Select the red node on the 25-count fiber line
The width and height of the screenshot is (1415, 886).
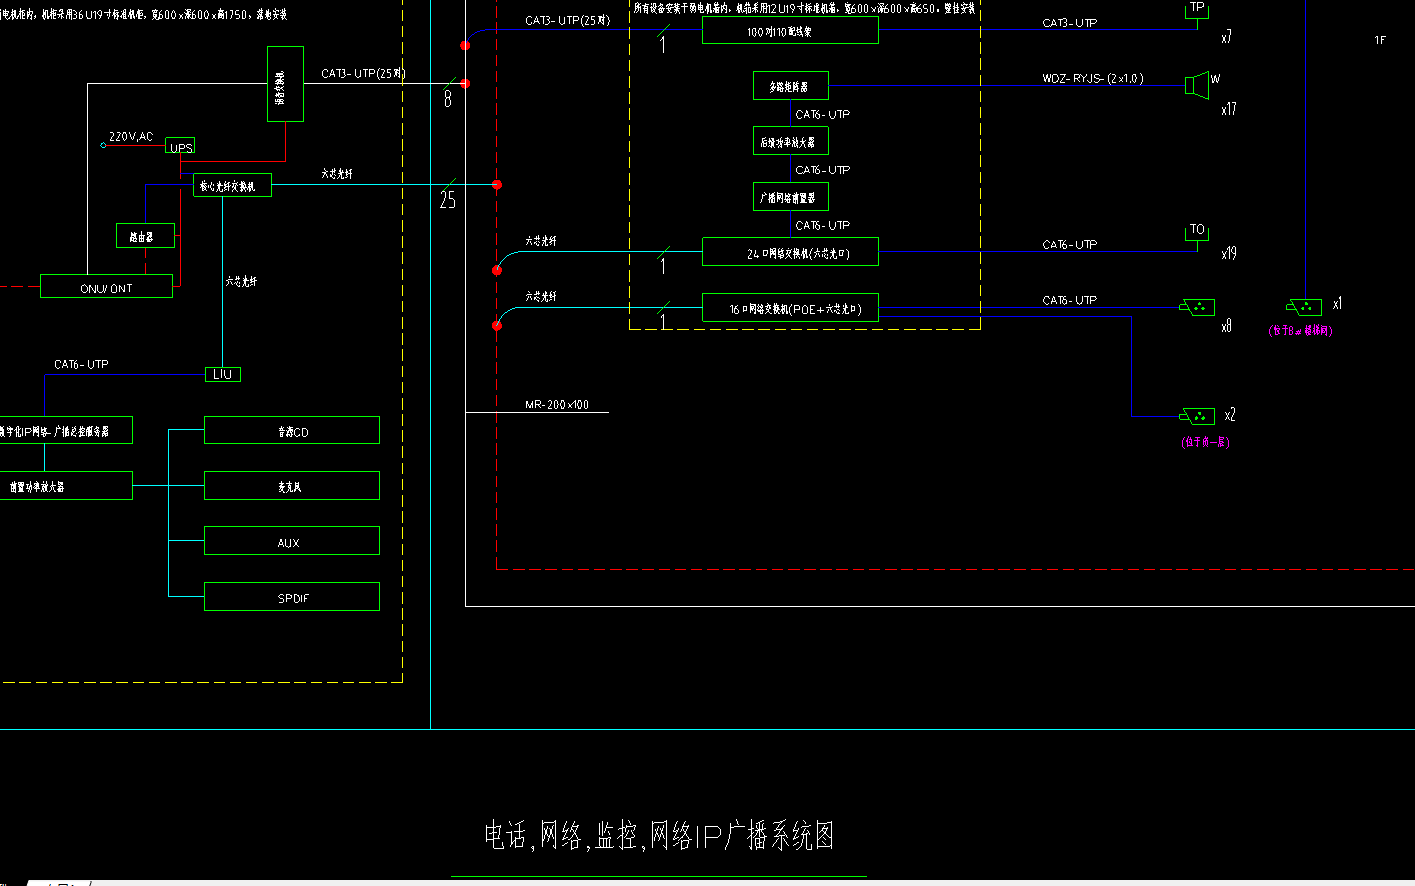tap(497, 185)
